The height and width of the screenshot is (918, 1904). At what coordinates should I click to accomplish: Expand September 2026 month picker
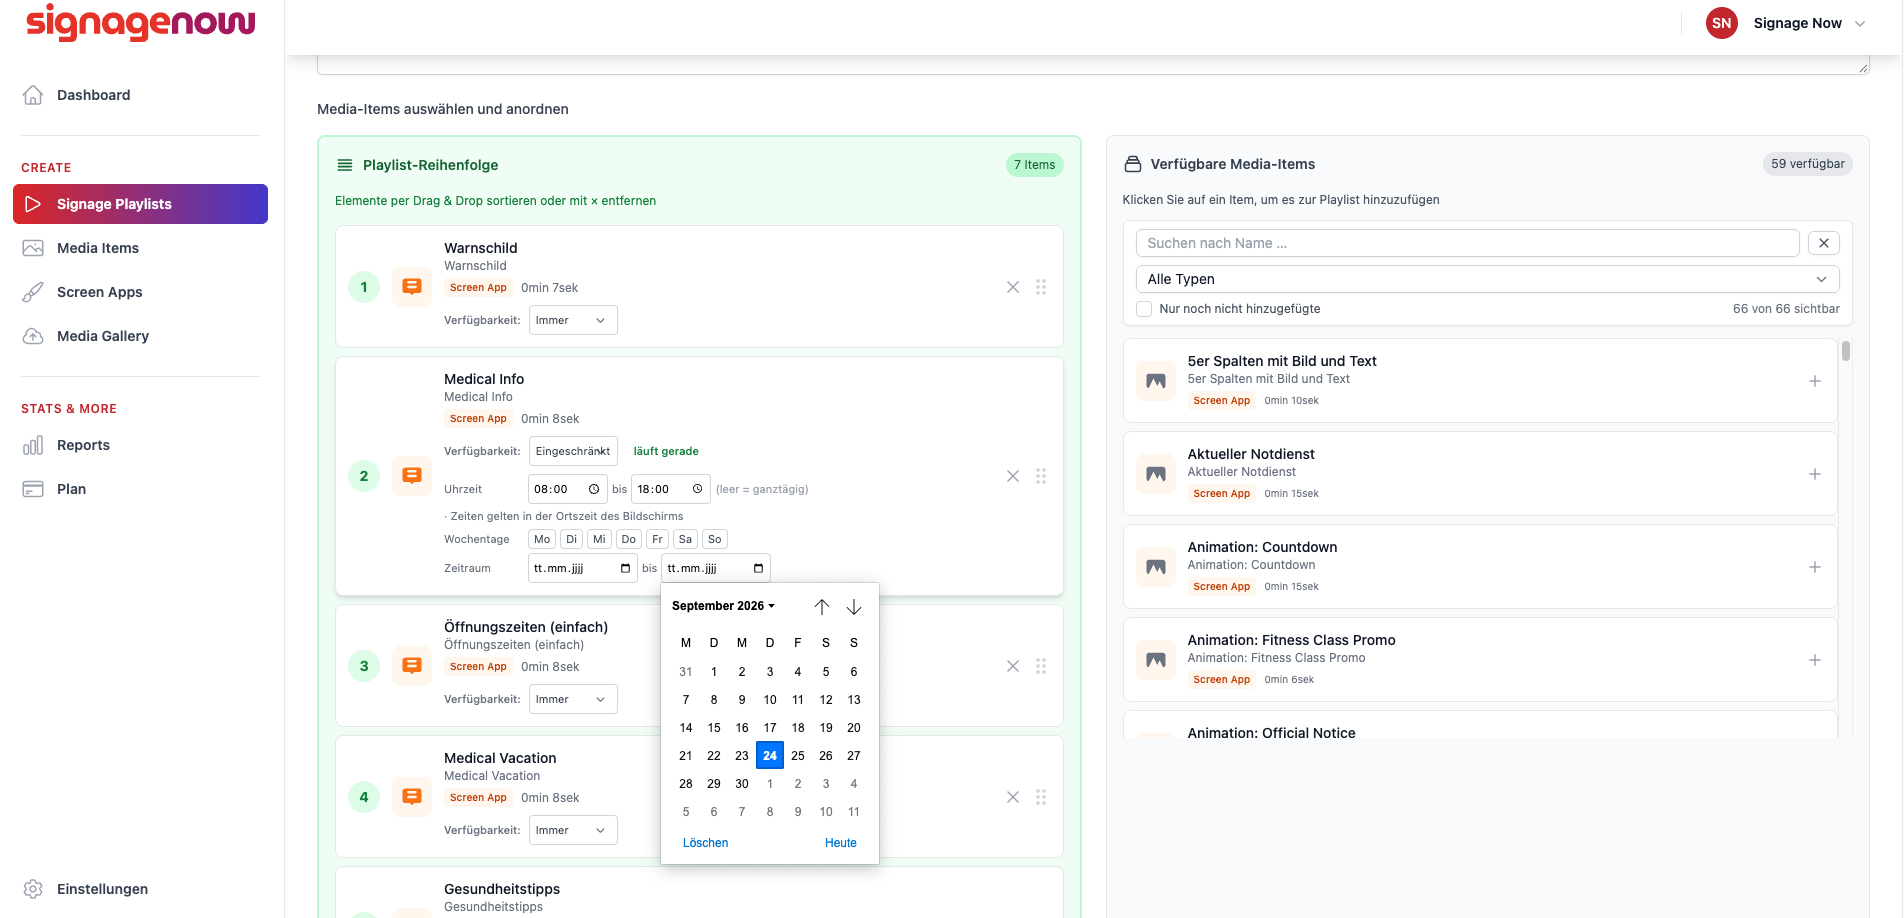(x=723, y=606)
